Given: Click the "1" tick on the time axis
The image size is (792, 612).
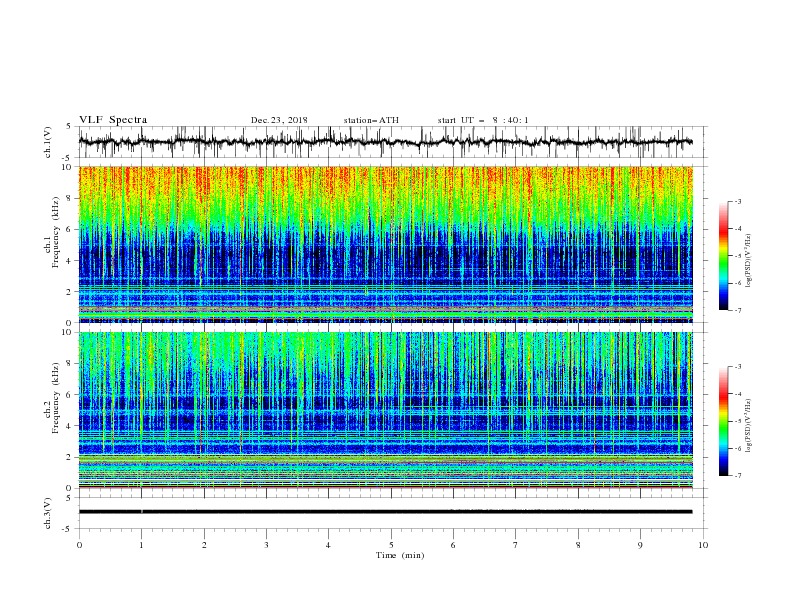Looking at the screenshot, I should [141, 545].
